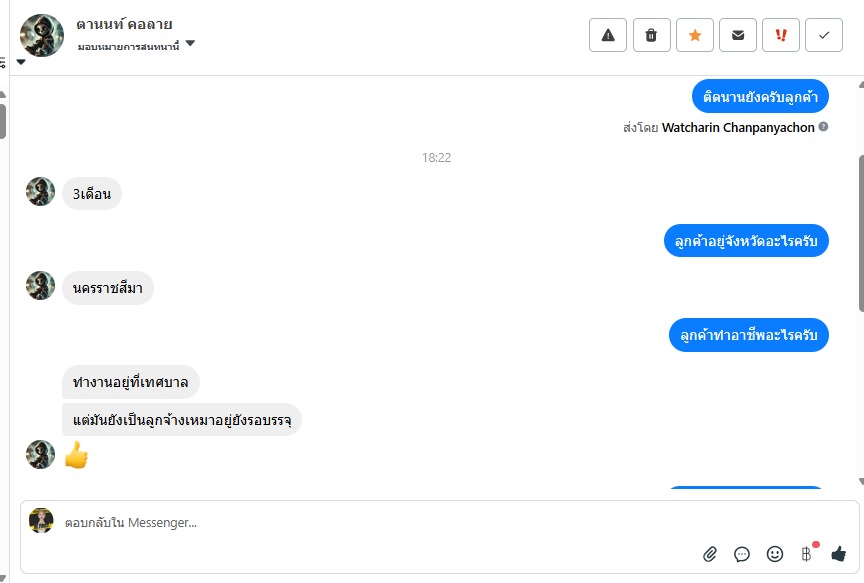Expand the small arrow below the profile picture
The height and width of the screenshot is (583, 864).
[x=21, y=62]
